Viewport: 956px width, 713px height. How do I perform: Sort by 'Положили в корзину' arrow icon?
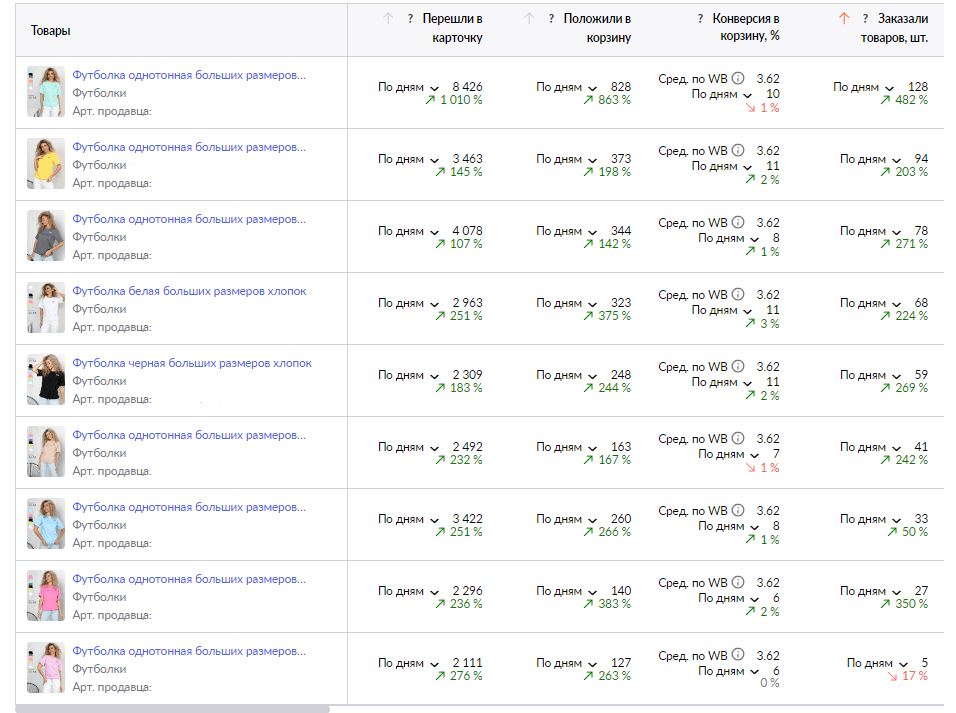click(530, 19)
